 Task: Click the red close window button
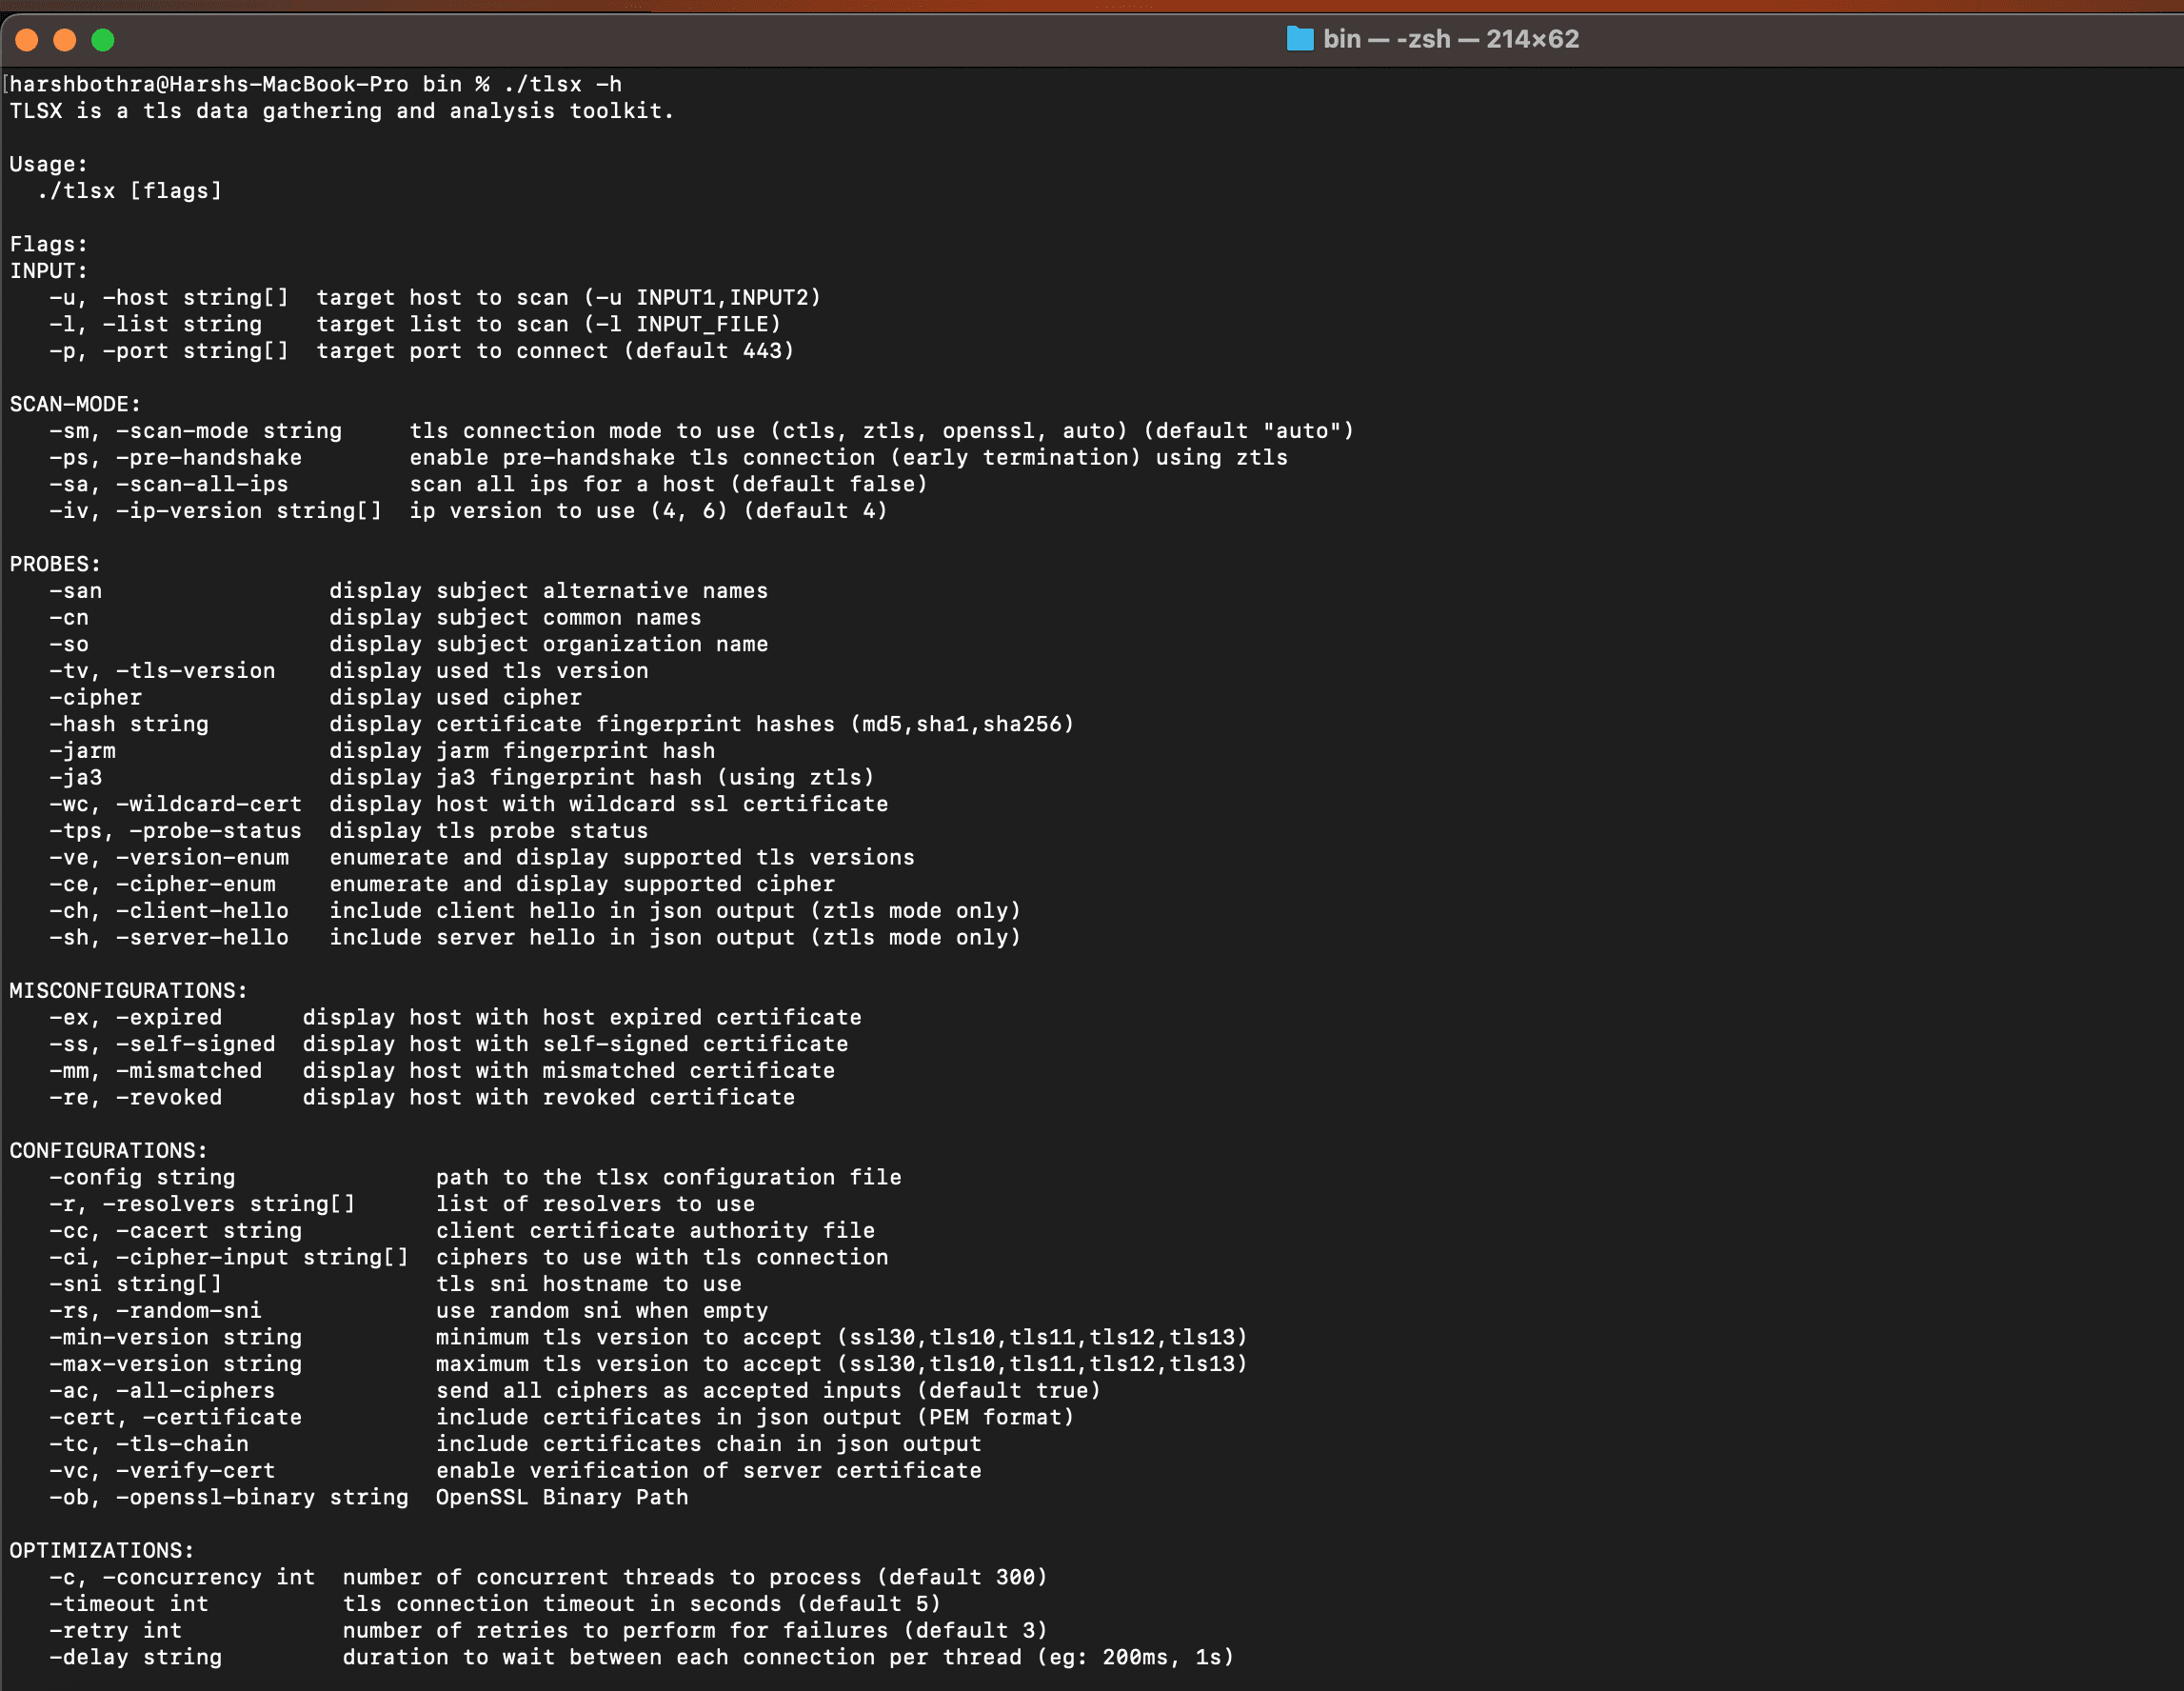point(27,40)
